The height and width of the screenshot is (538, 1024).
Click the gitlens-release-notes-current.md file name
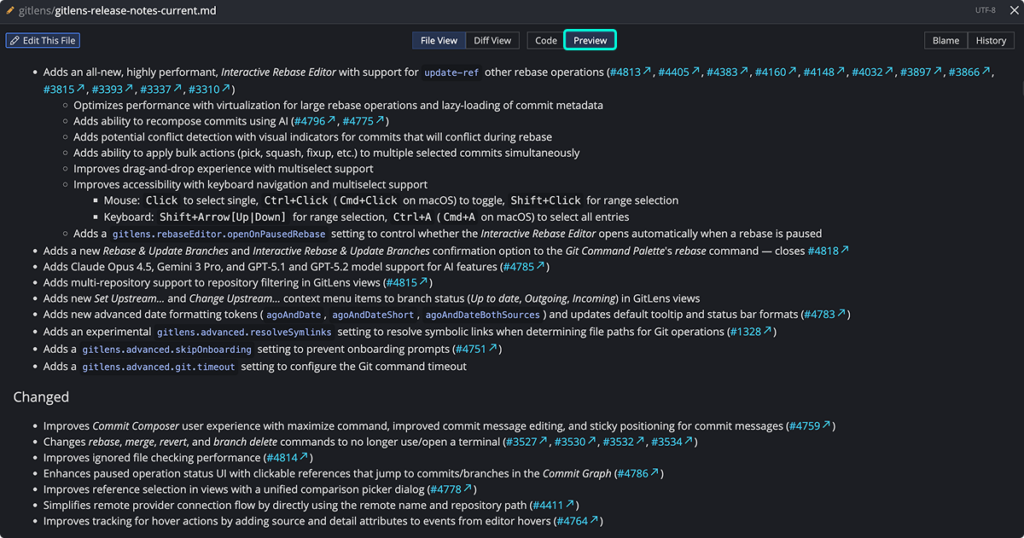click(136, 10)
